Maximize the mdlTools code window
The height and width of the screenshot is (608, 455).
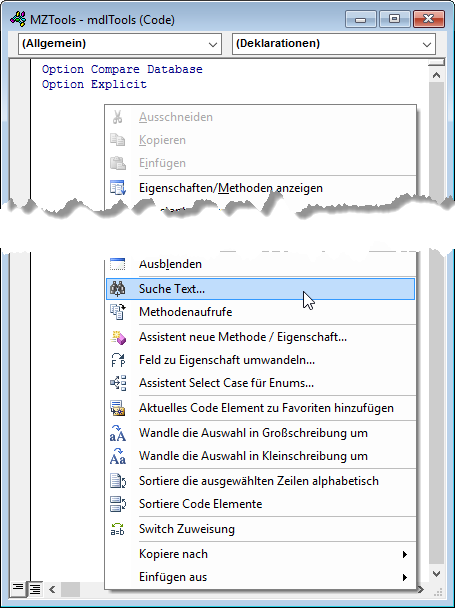[x=394, y=19]
